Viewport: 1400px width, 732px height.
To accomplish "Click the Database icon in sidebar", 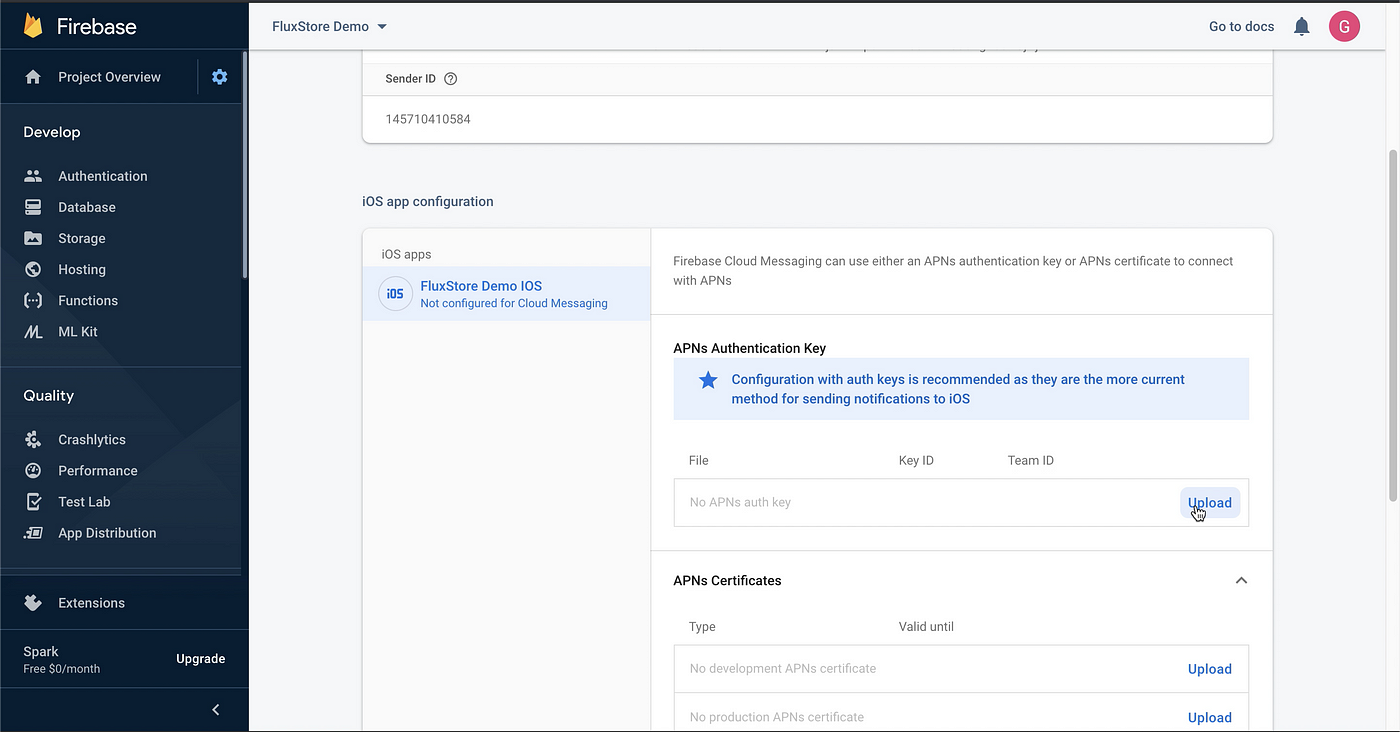I will [33, 207].
